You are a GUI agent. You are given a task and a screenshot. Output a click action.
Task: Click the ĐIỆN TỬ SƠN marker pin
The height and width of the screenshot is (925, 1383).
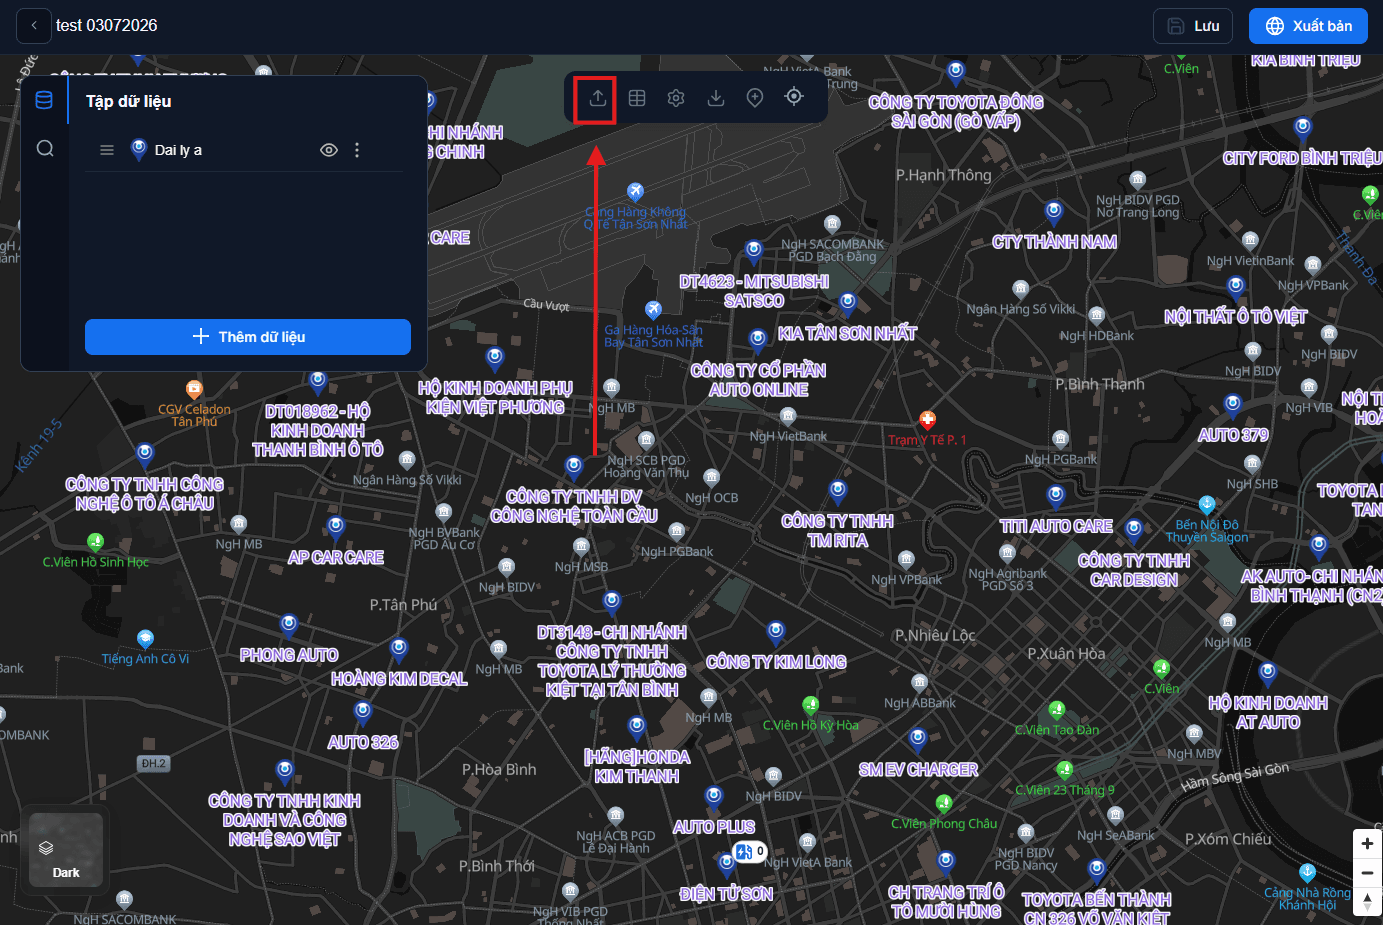pos(727,864)
